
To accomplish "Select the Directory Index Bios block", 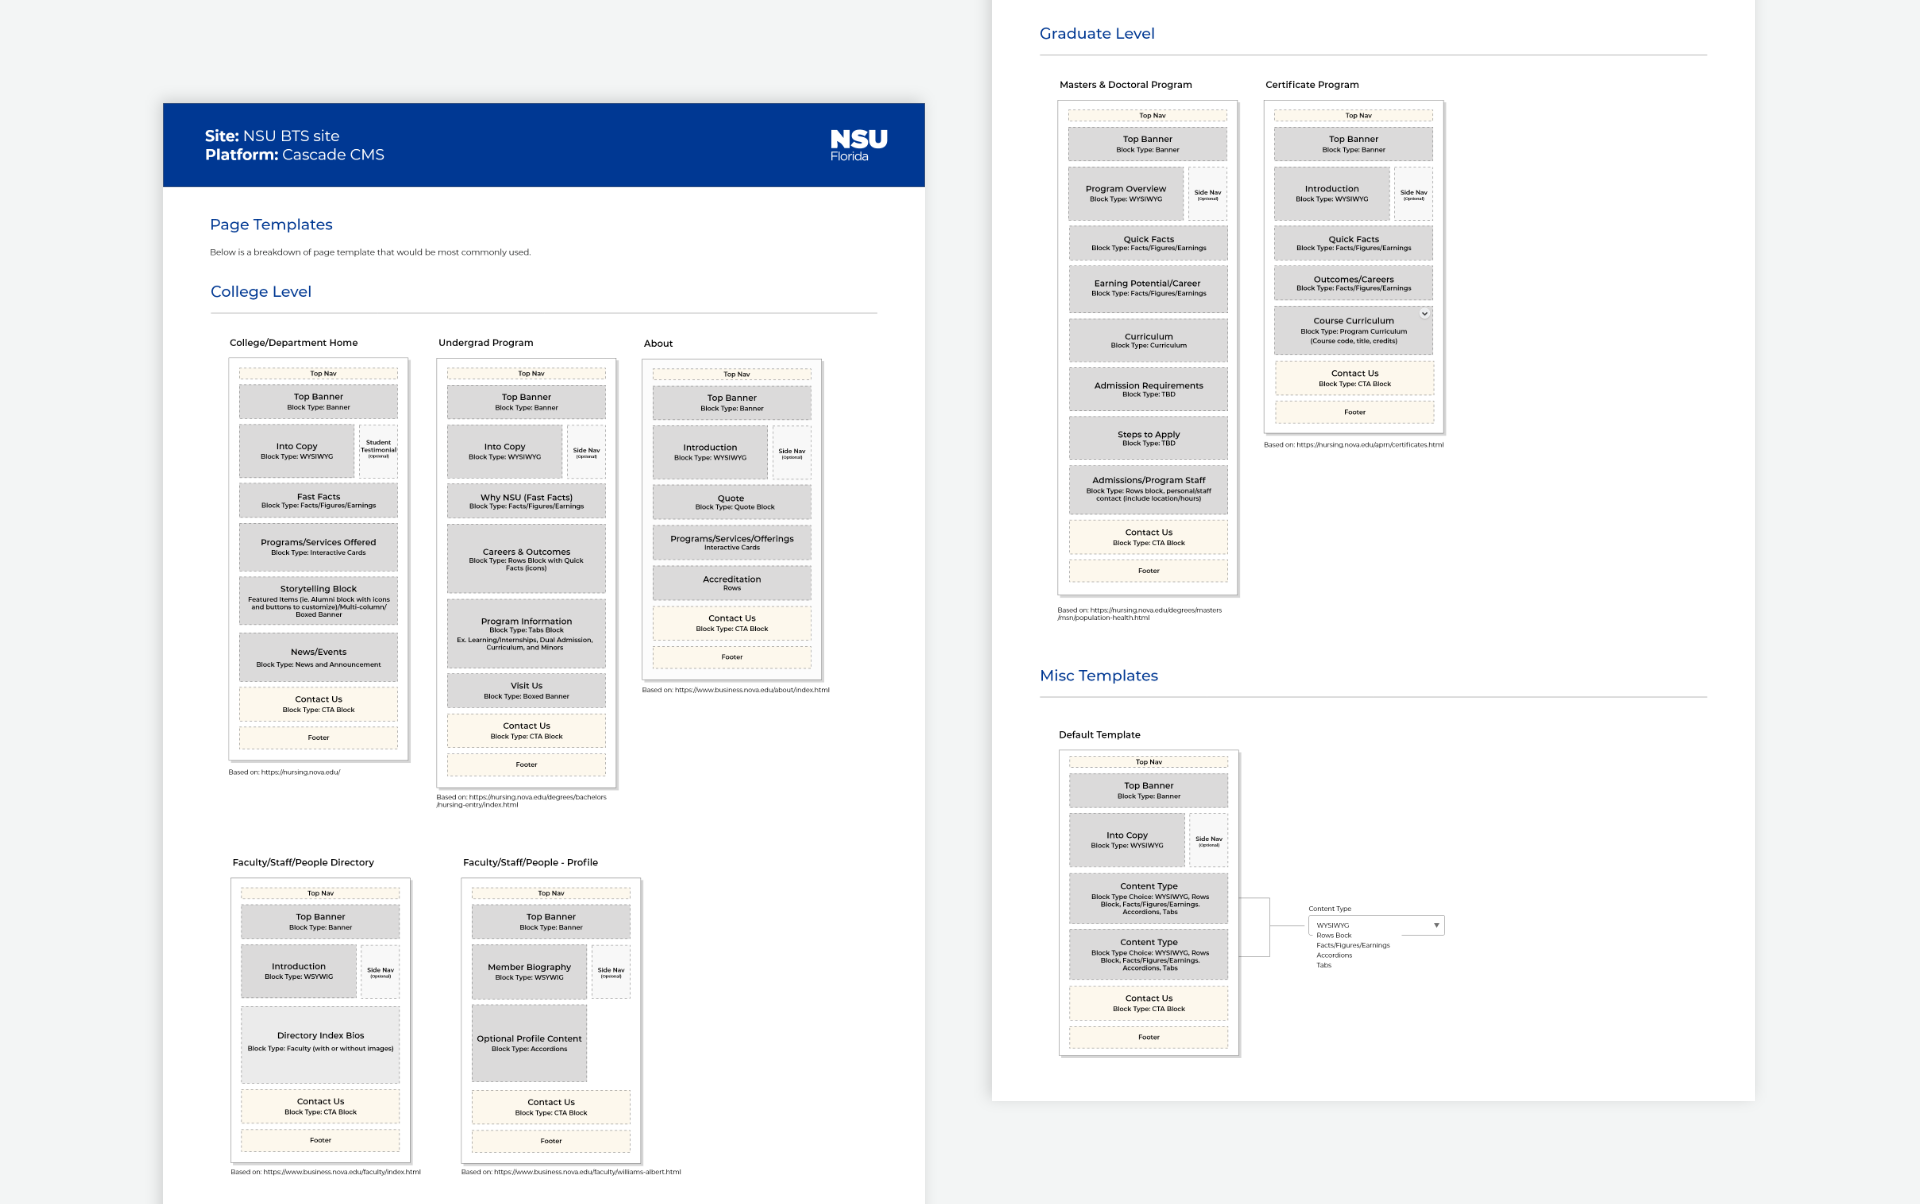I will [320, 1043].
